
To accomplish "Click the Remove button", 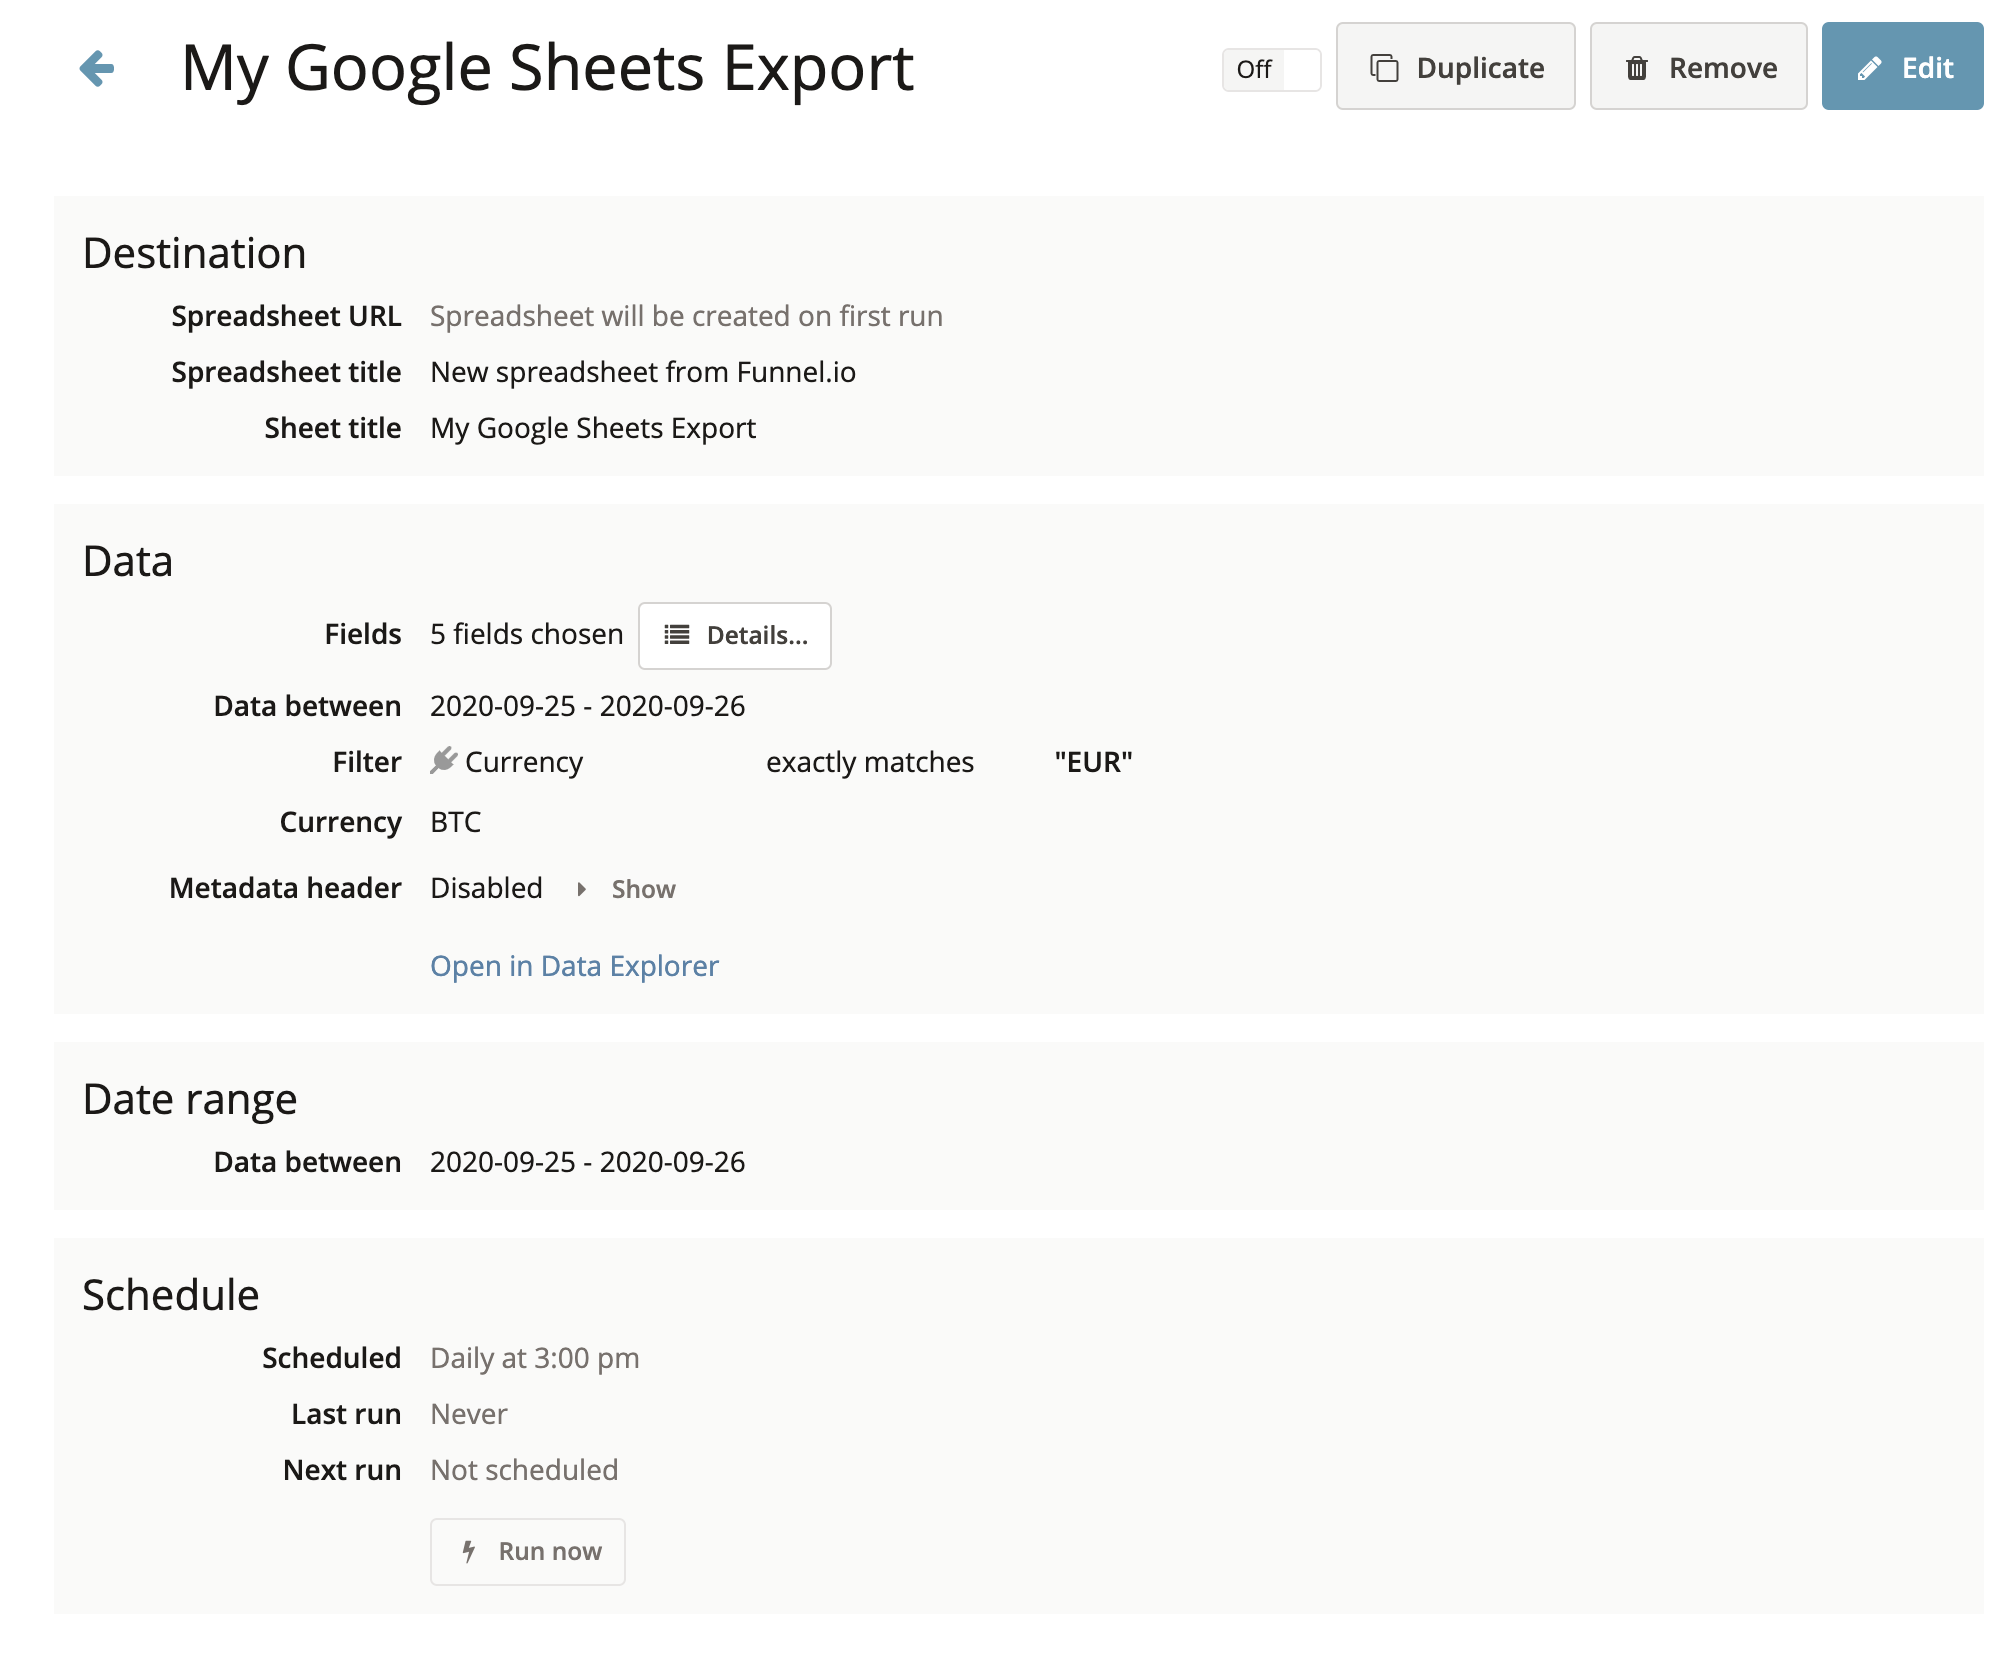I will 1698,67.
